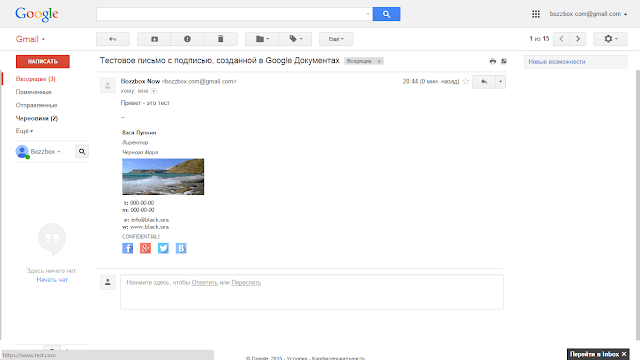
Task: Open the Gmail product dropdown
Action: point(30,39)
